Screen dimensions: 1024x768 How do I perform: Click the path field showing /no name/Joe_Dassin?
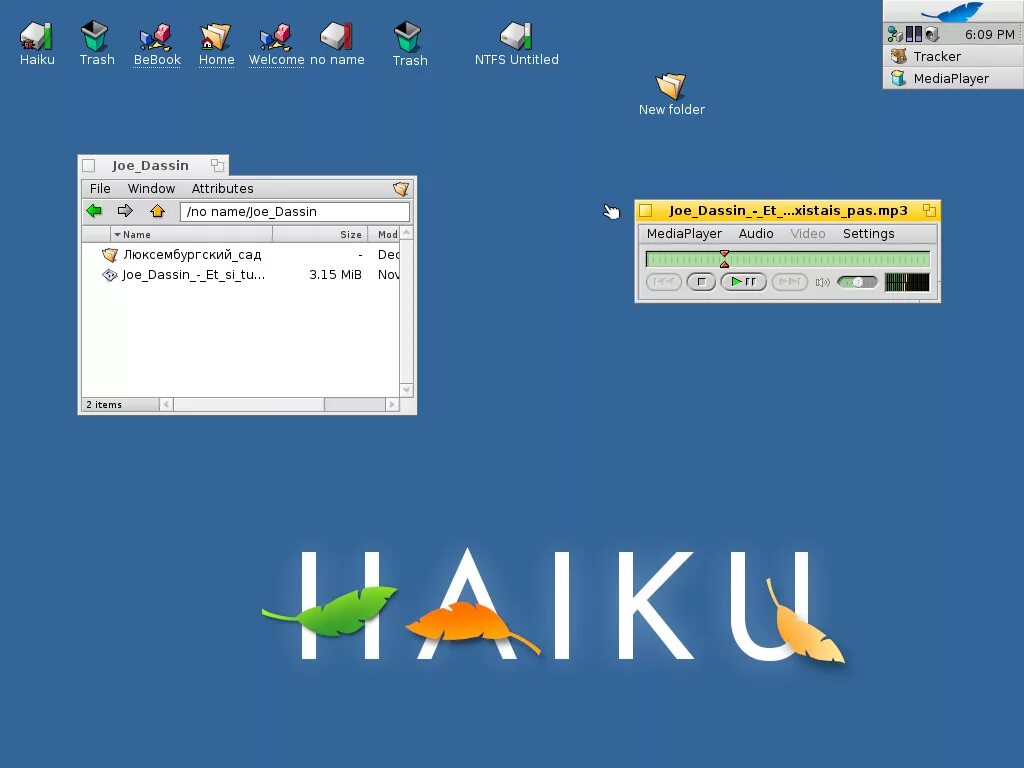pyautogui.click(x=295, y=212)
